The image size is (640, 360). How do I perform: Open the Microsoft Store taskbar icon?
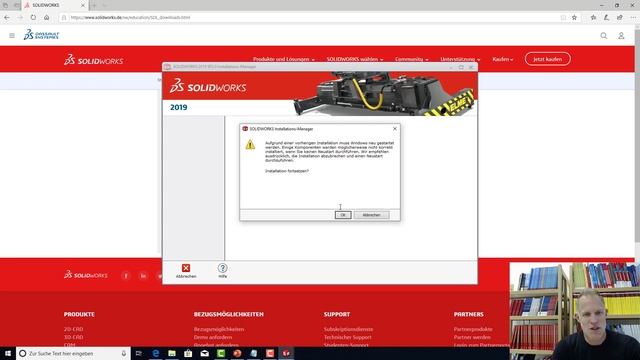click(x=188, y=353)
